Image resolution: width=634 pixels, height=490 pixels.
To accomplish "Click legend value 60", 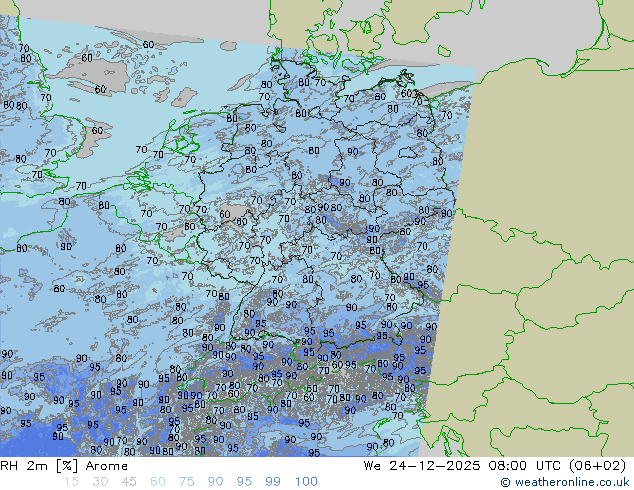I will (158, 482).
